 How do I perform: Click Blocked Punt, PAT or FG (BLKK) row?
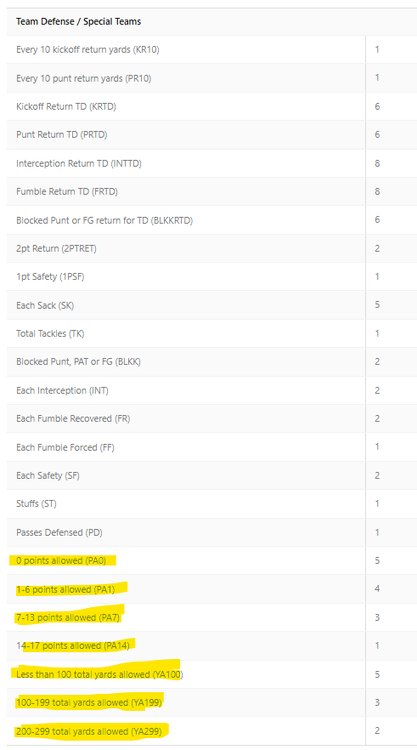pos(212,362)
